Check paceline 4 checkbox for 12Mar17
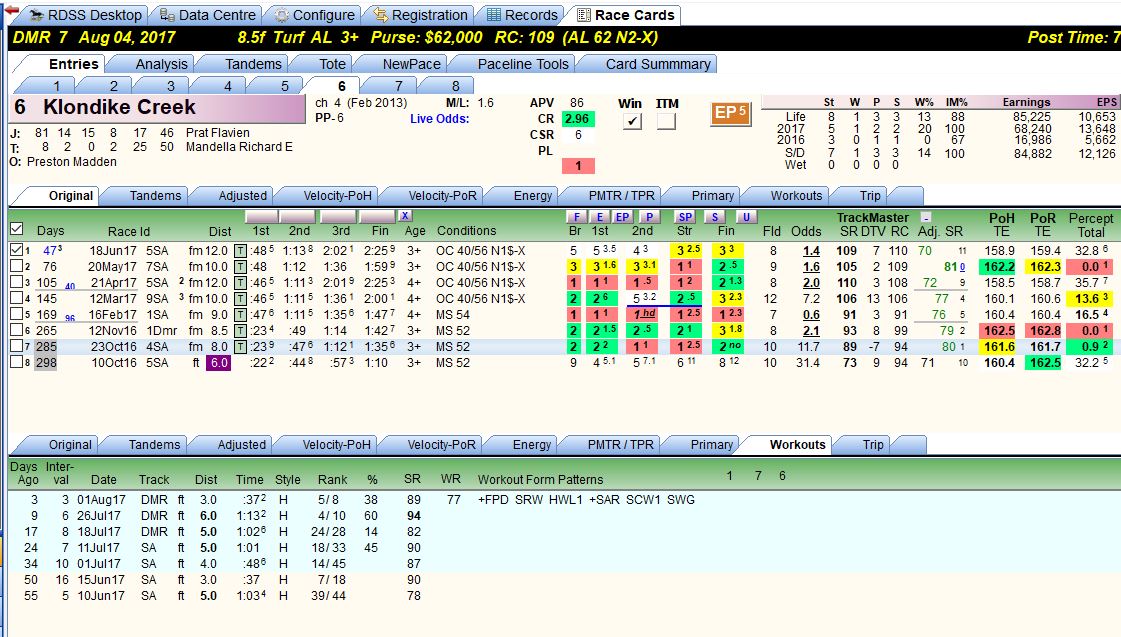The image size is (1121, 637). 17,299
